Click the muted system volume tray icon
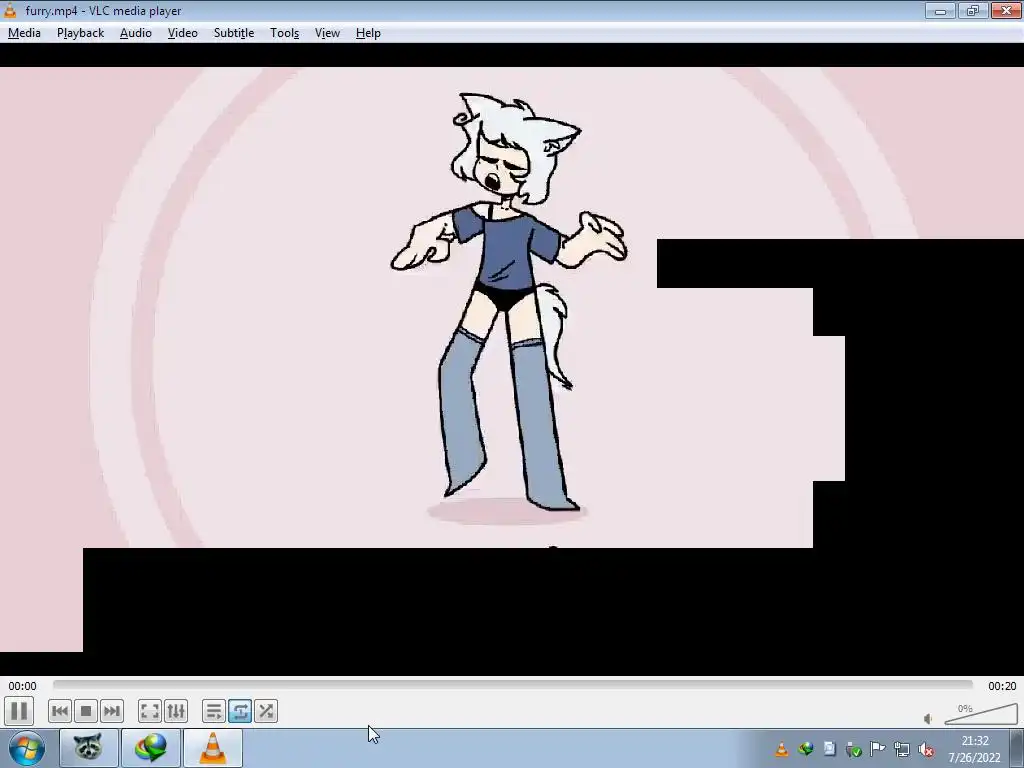Image resolution: width=1024 pixels, height=768 pixels. coord(926,749)
